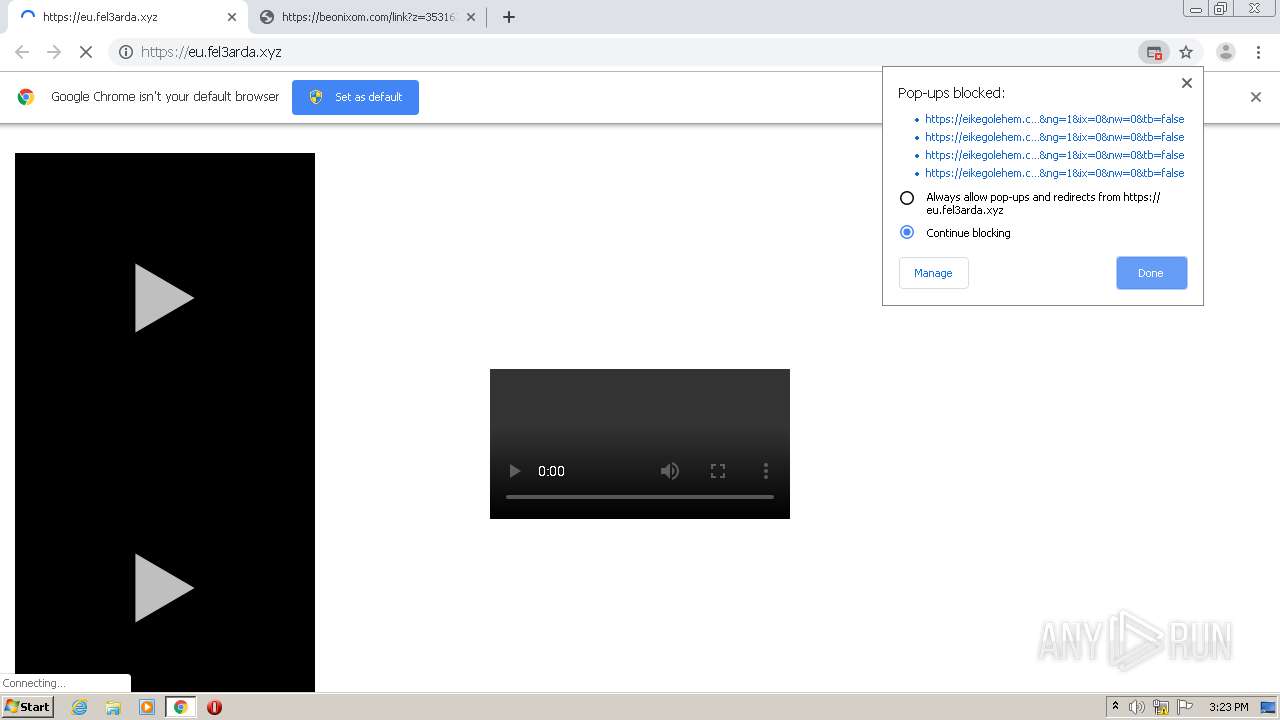Click the taskbar clock 3:23 PM
This screenshot has height=720, width=1280.
(x=1228, y=707)
